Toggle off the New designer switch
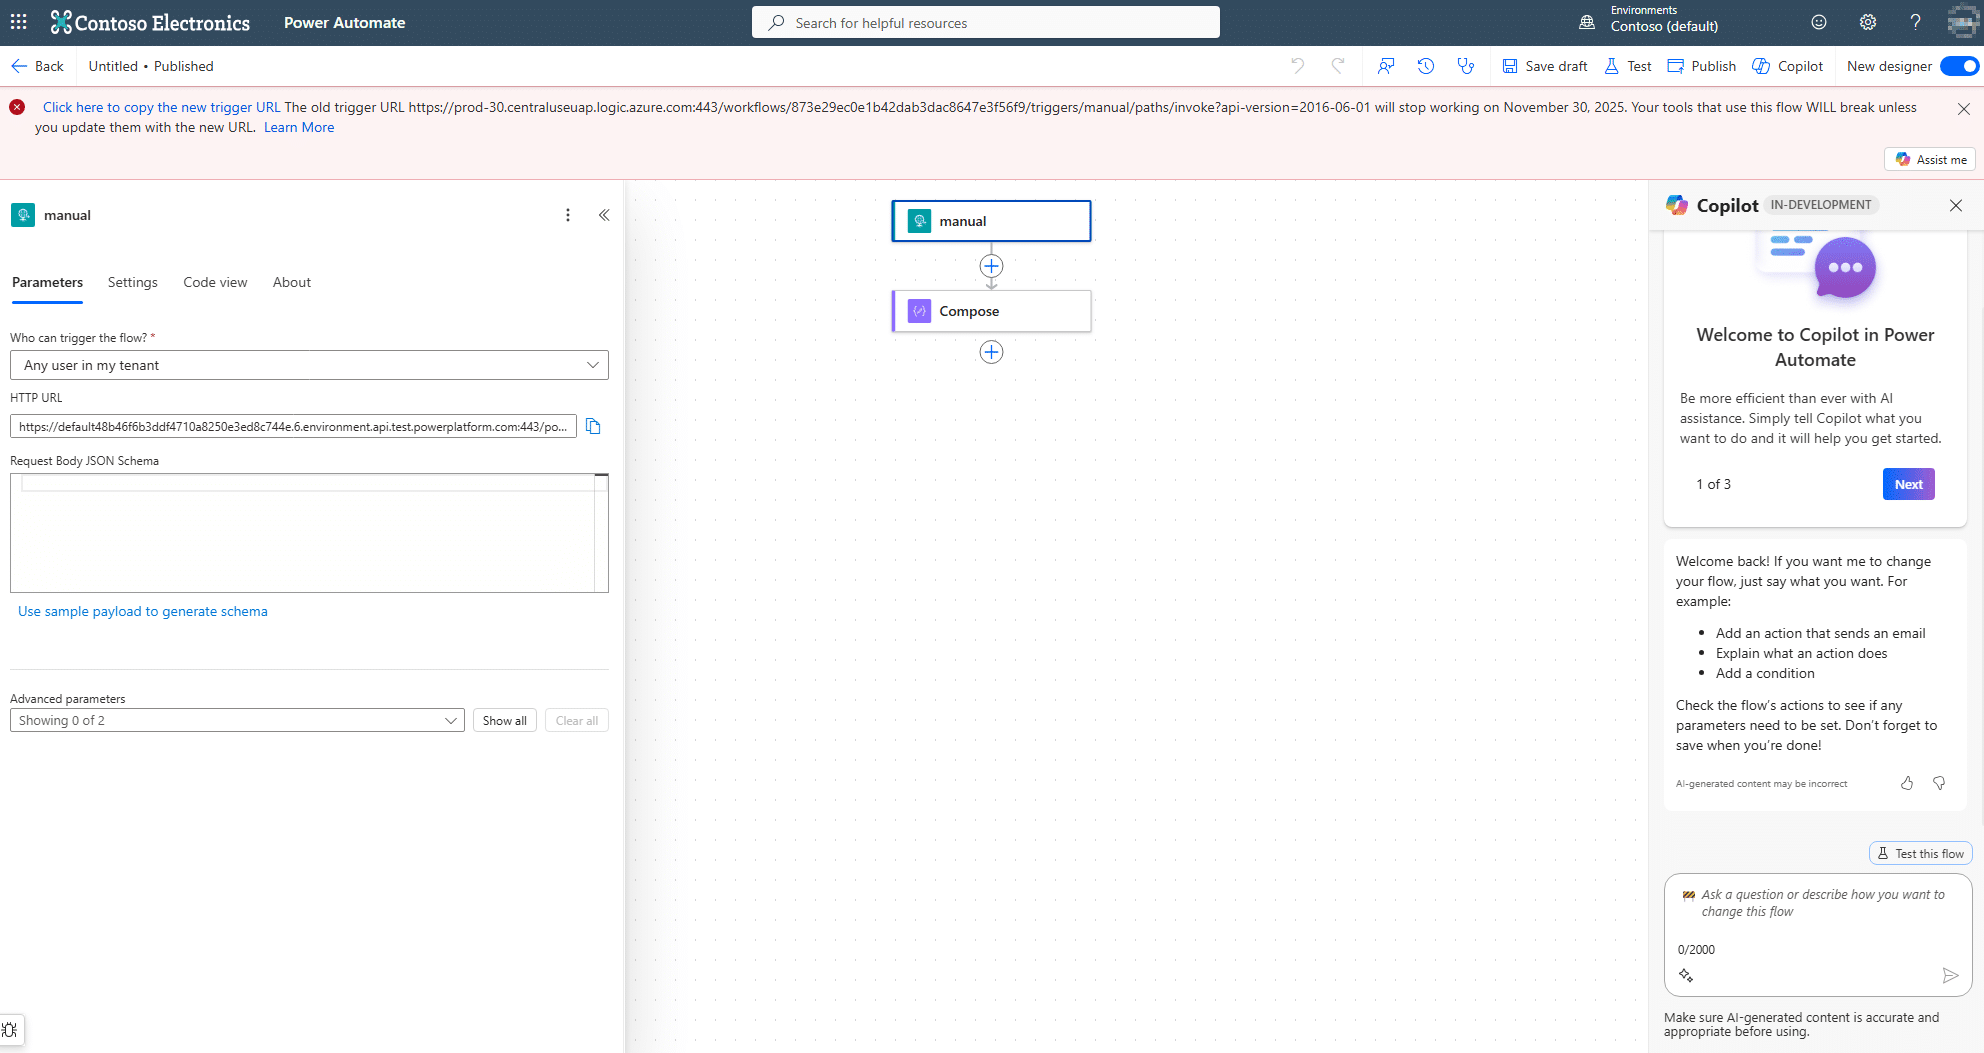Screen dimensions: 1984x1053 [1958, 66]
